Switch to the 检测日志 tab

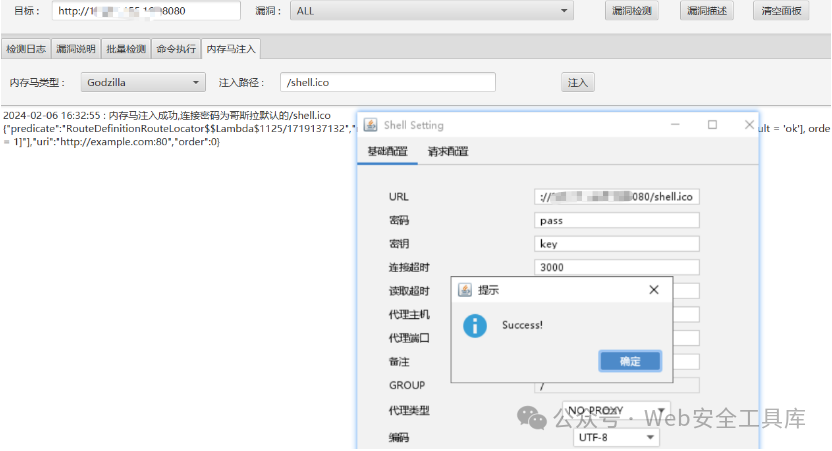26,49
